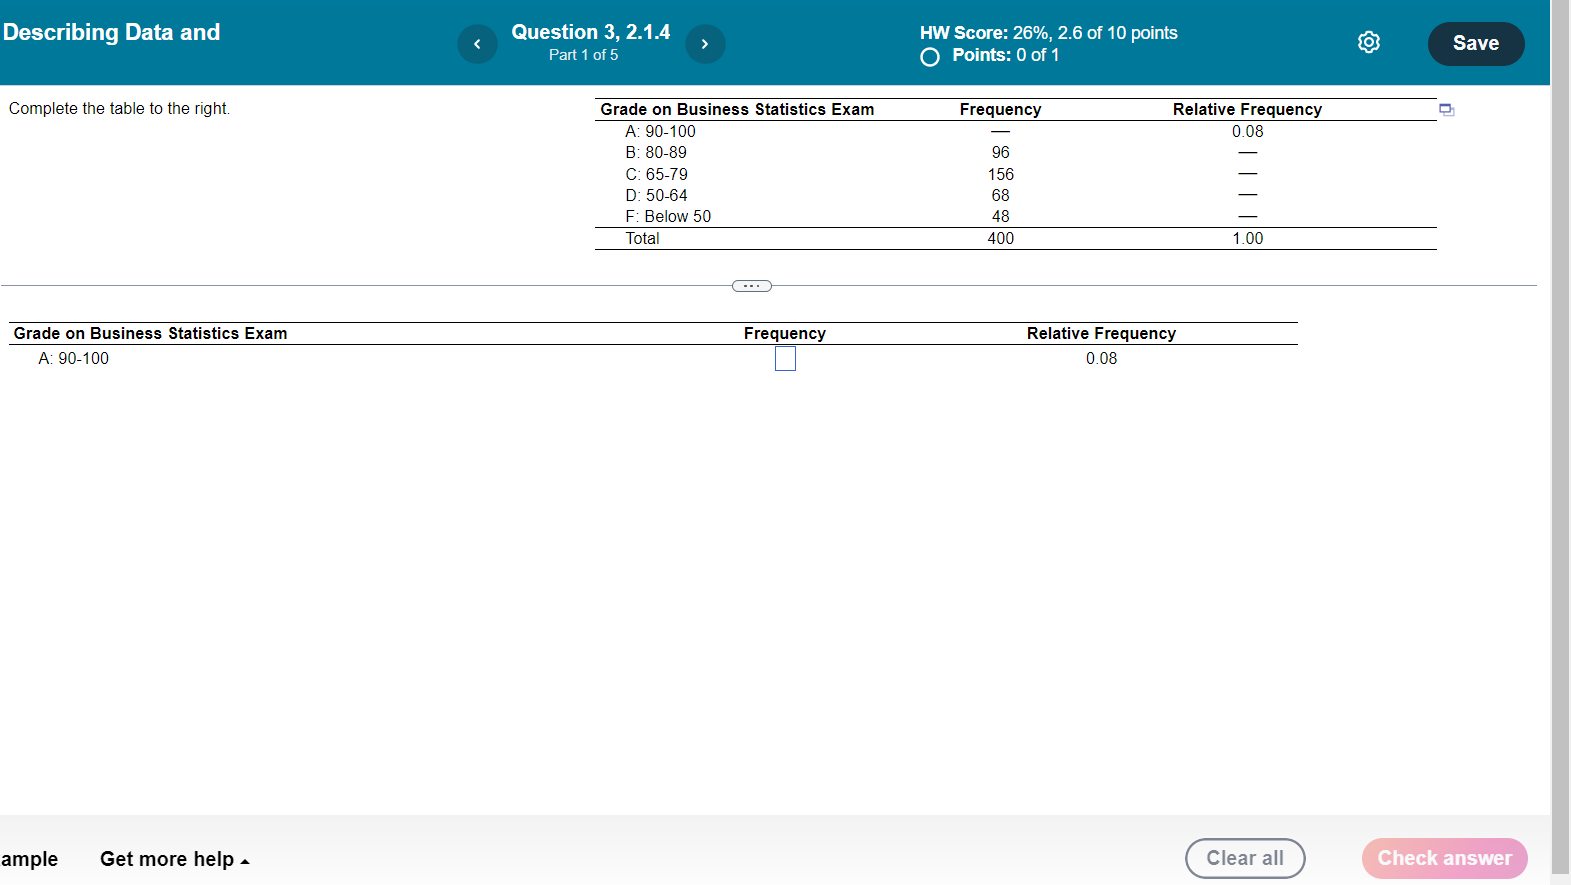Go to the next question arrow

click(705, 44)
